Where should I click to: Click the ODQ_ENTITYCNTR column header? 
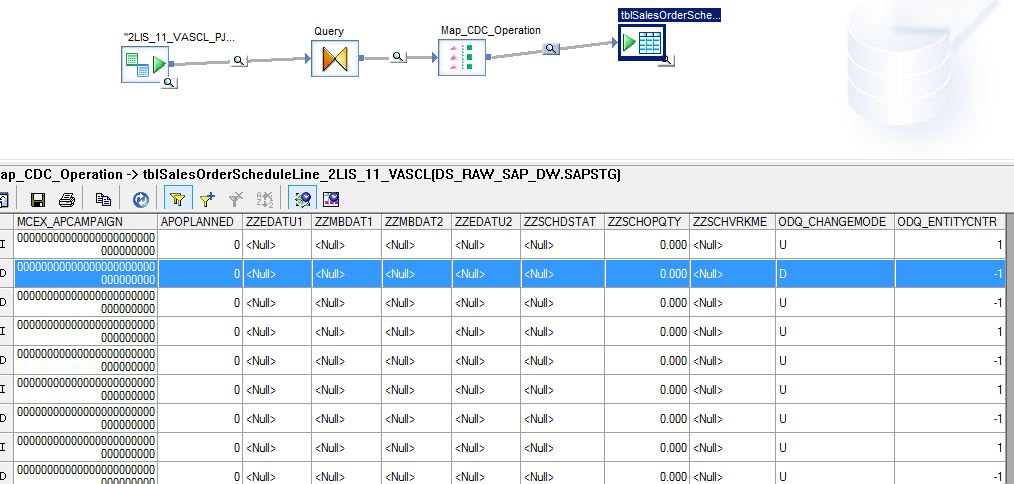(950, 221)
